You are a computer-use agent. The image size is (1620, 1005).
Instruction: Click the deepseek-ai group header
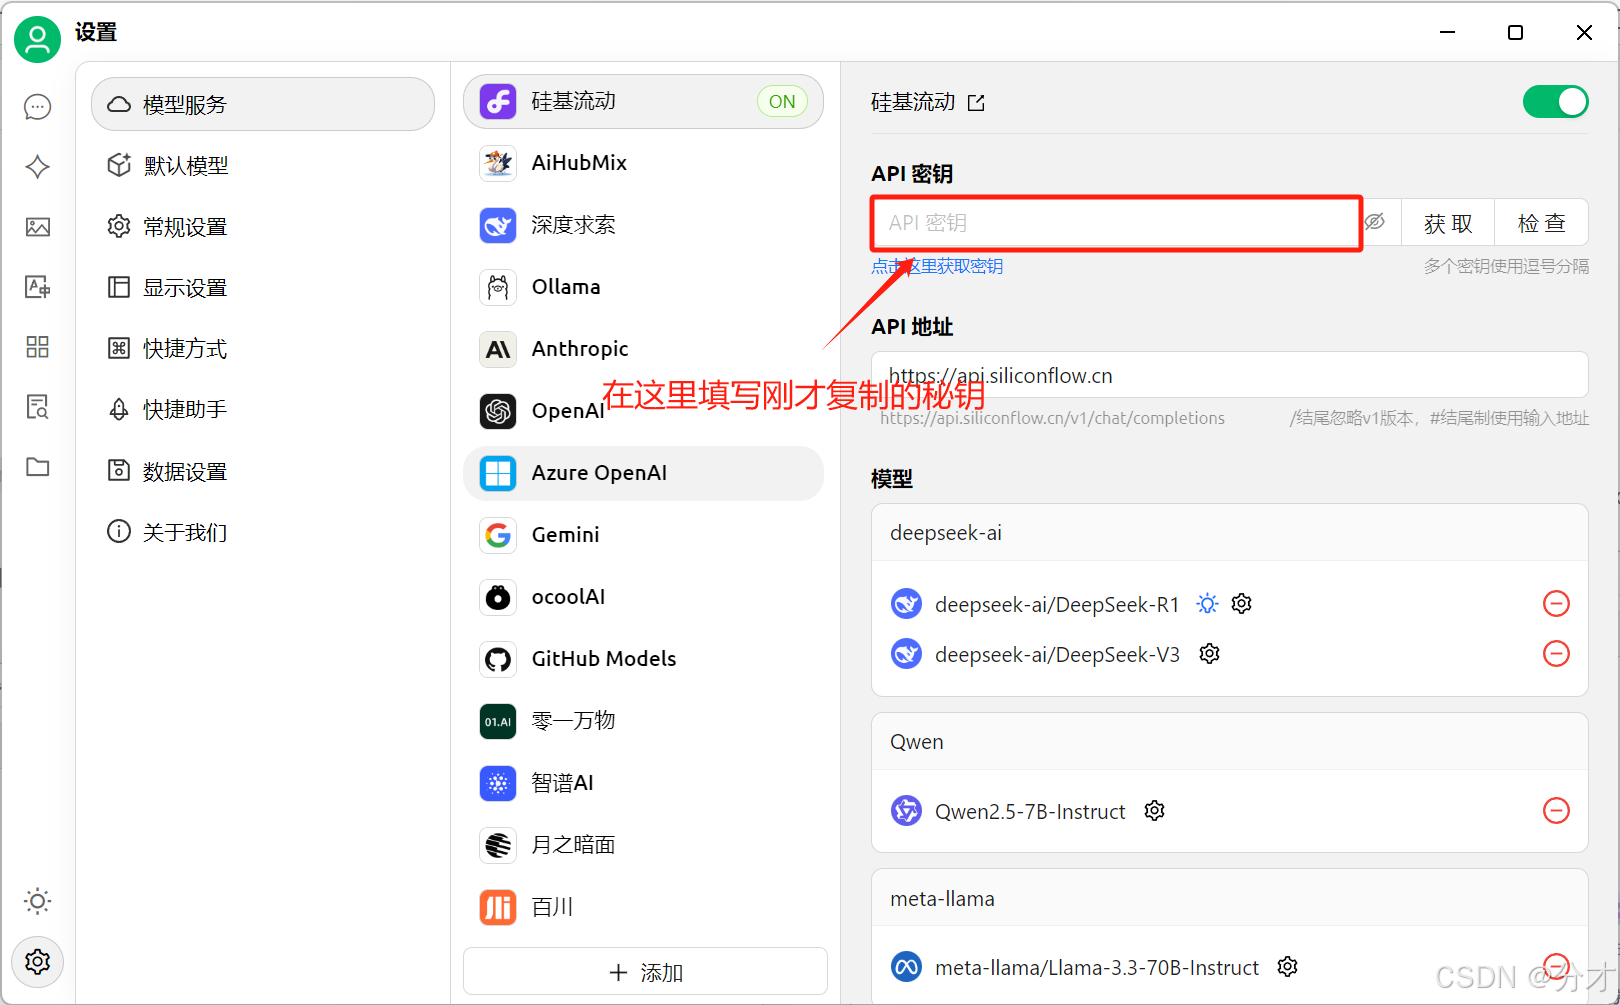click(1229, 533)
